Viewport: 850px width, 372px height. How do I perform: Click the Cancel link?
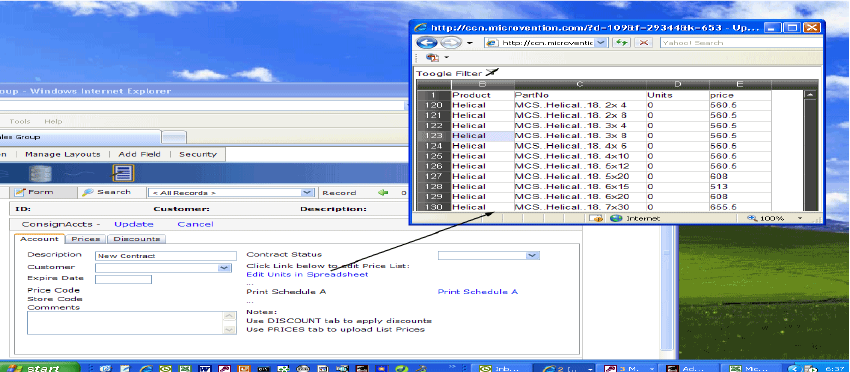[195, 225]
